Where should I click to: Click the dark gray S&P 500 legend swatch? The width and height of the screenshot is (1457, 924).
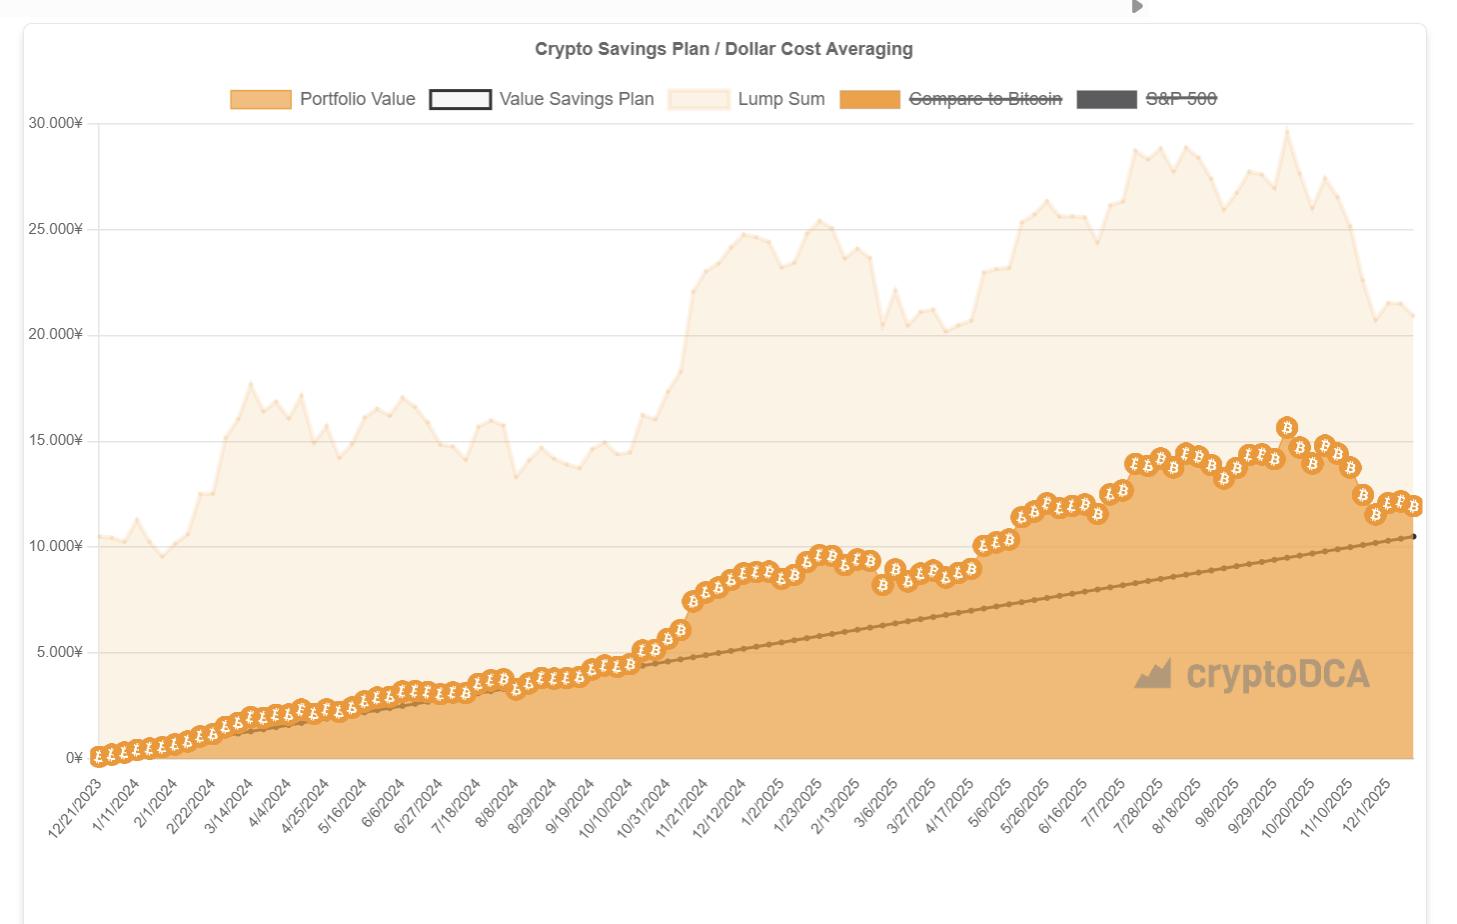click(x=1106, y=99)
